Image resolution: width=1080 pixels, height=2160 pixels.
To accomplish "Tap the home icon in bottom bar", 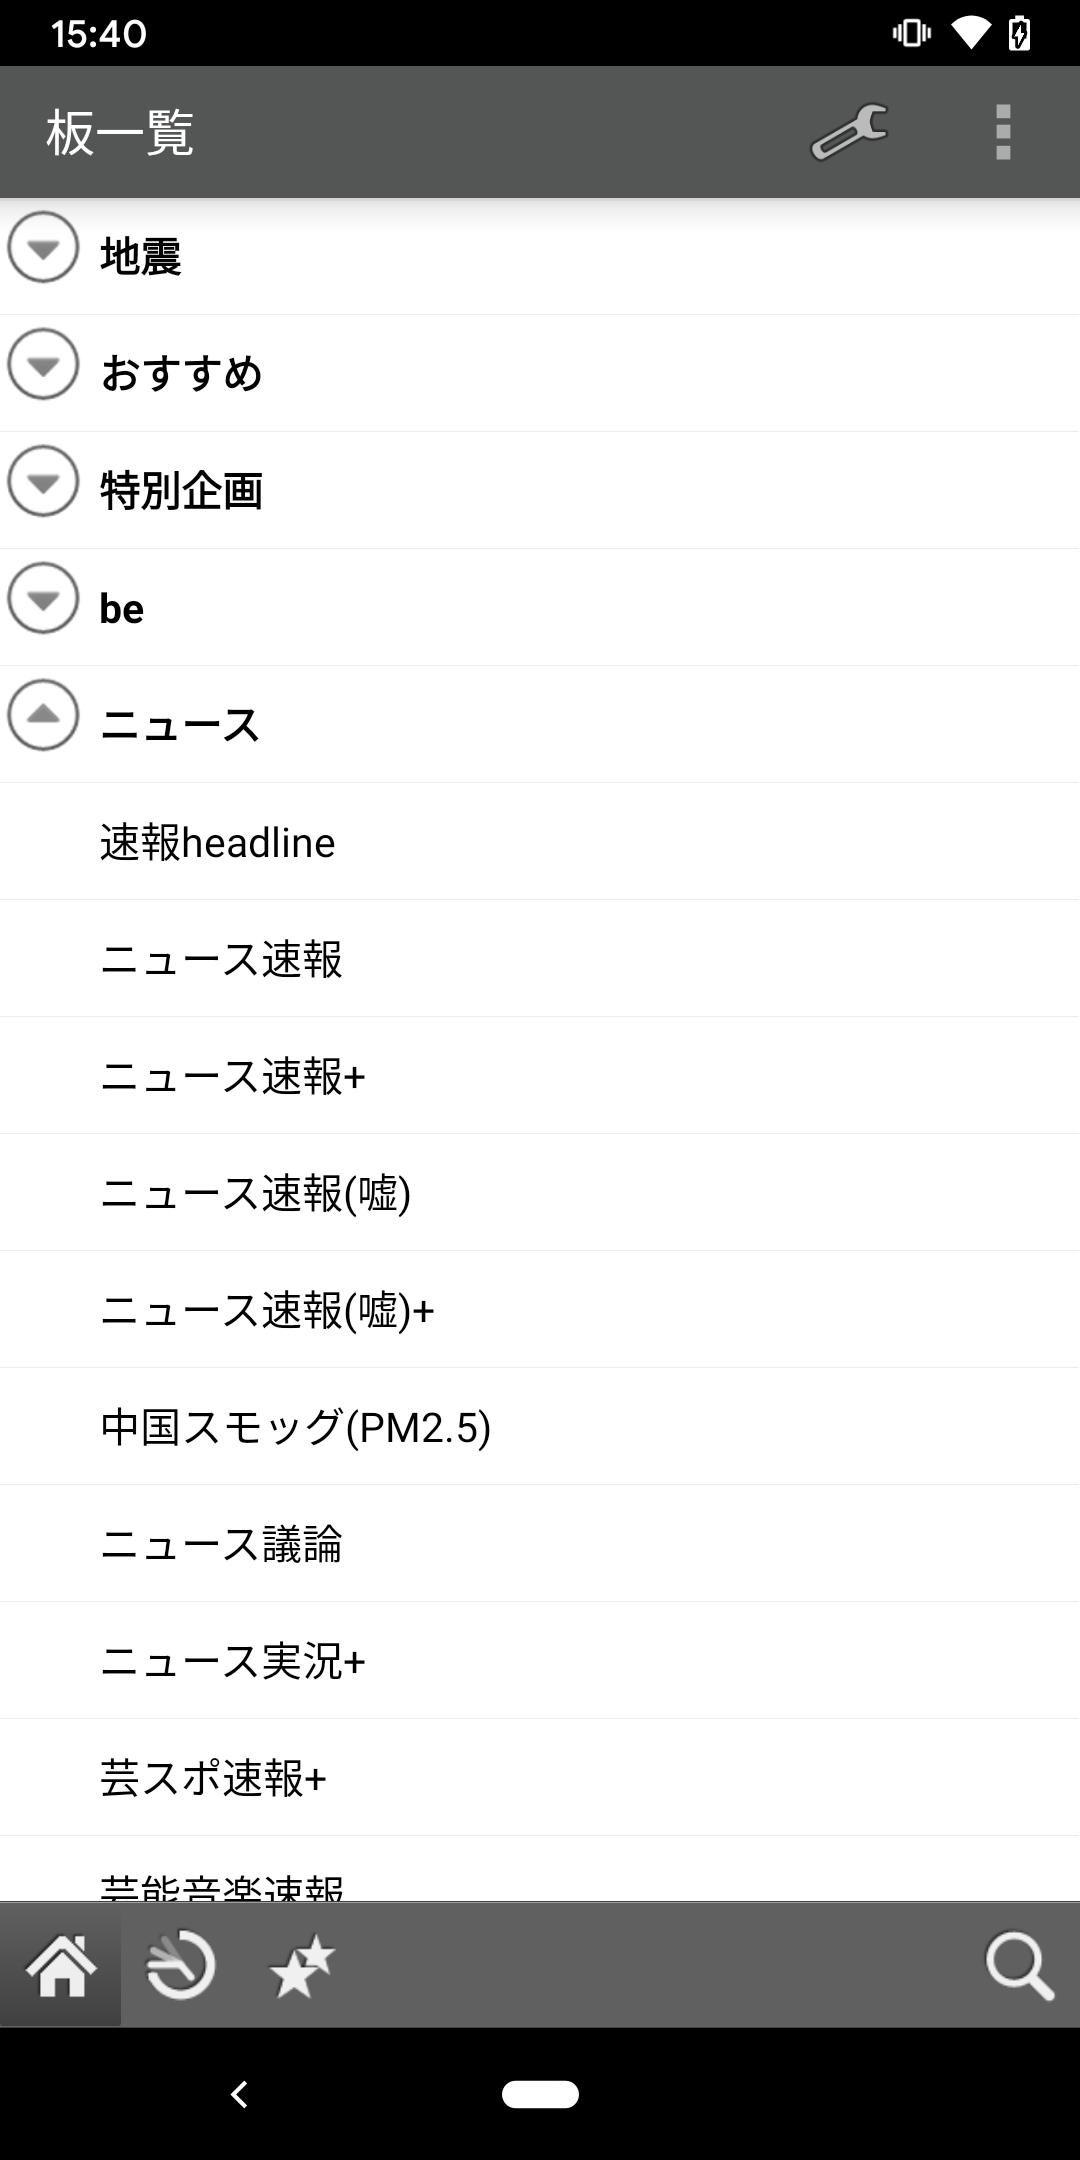I will [61, 1965].
